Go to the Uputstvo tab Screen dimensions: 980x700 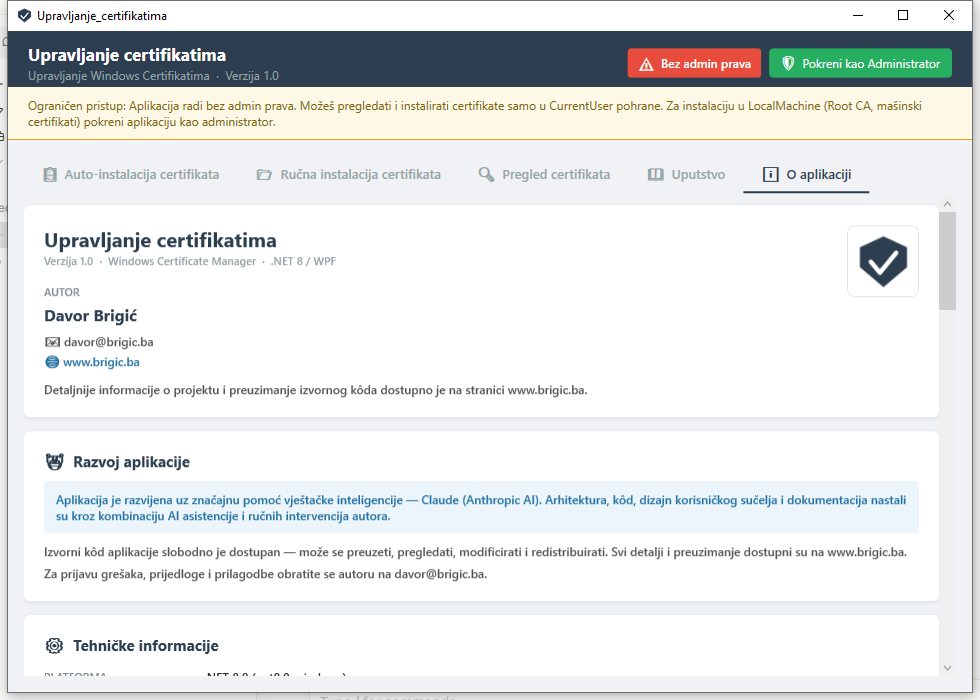pos(686,174)
